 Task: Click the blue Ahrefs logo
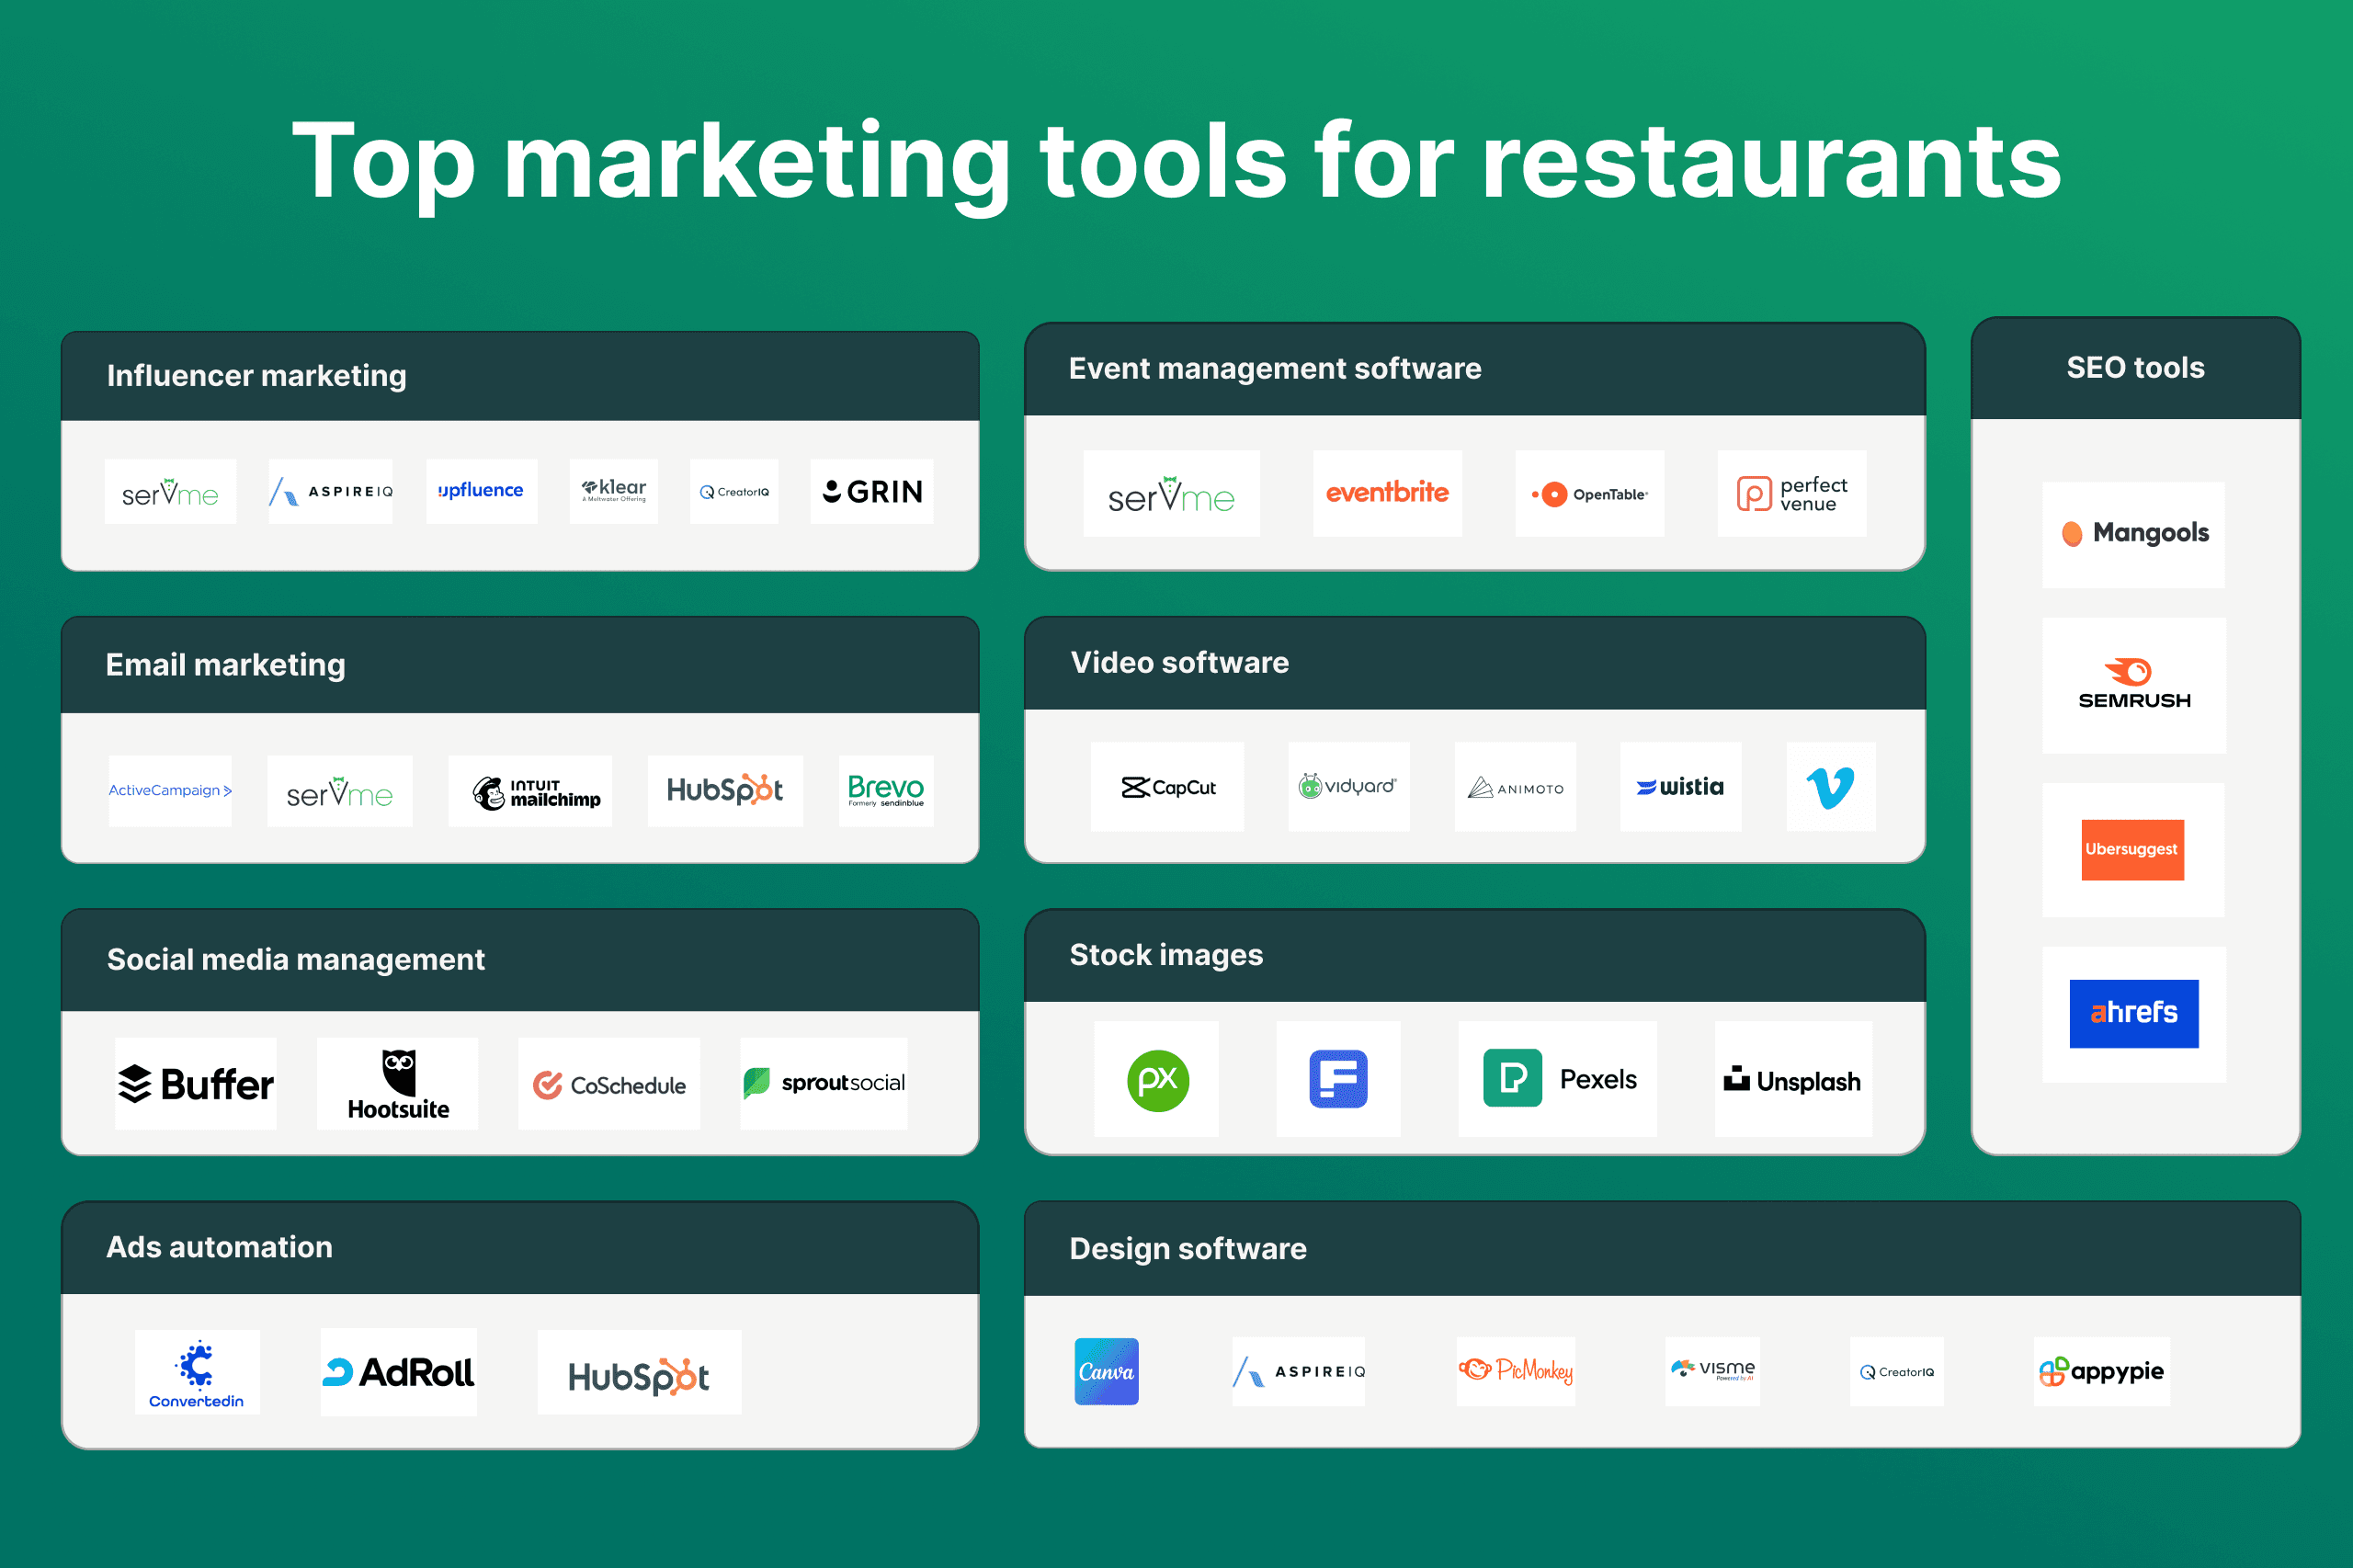2134,1013
